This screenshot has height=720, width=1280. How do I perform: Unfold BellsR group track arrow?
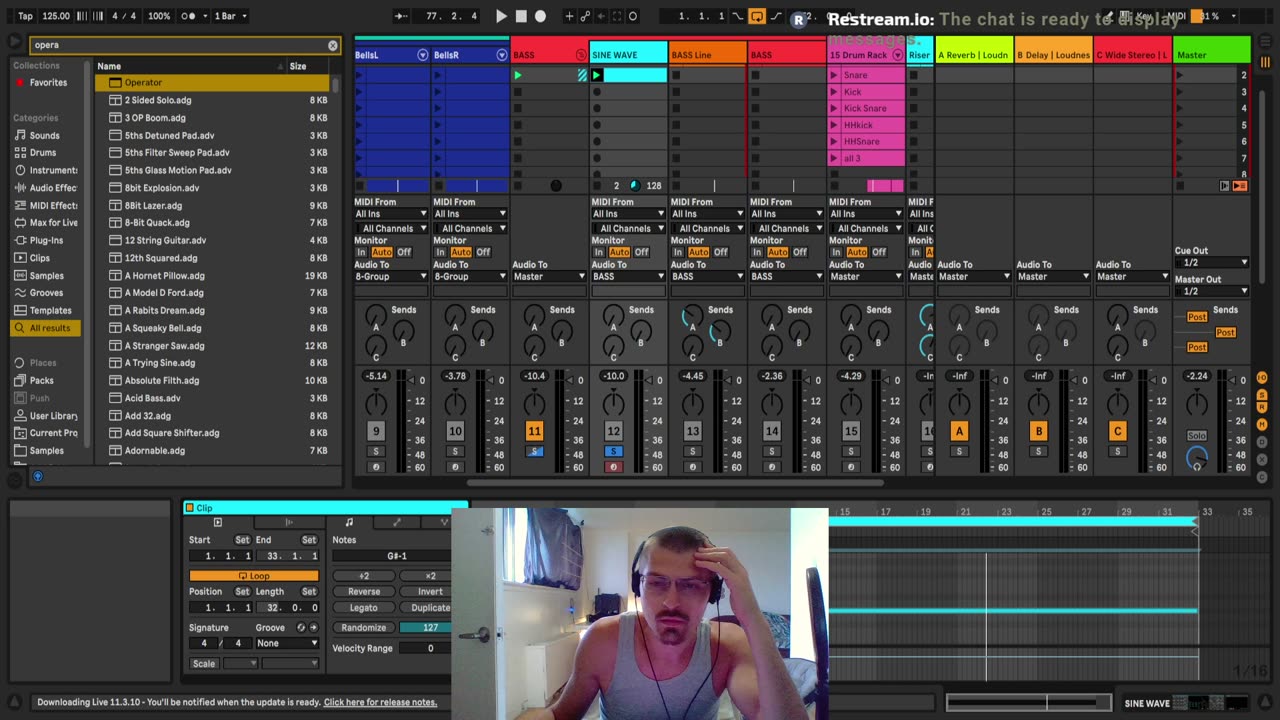coord(502,55)
